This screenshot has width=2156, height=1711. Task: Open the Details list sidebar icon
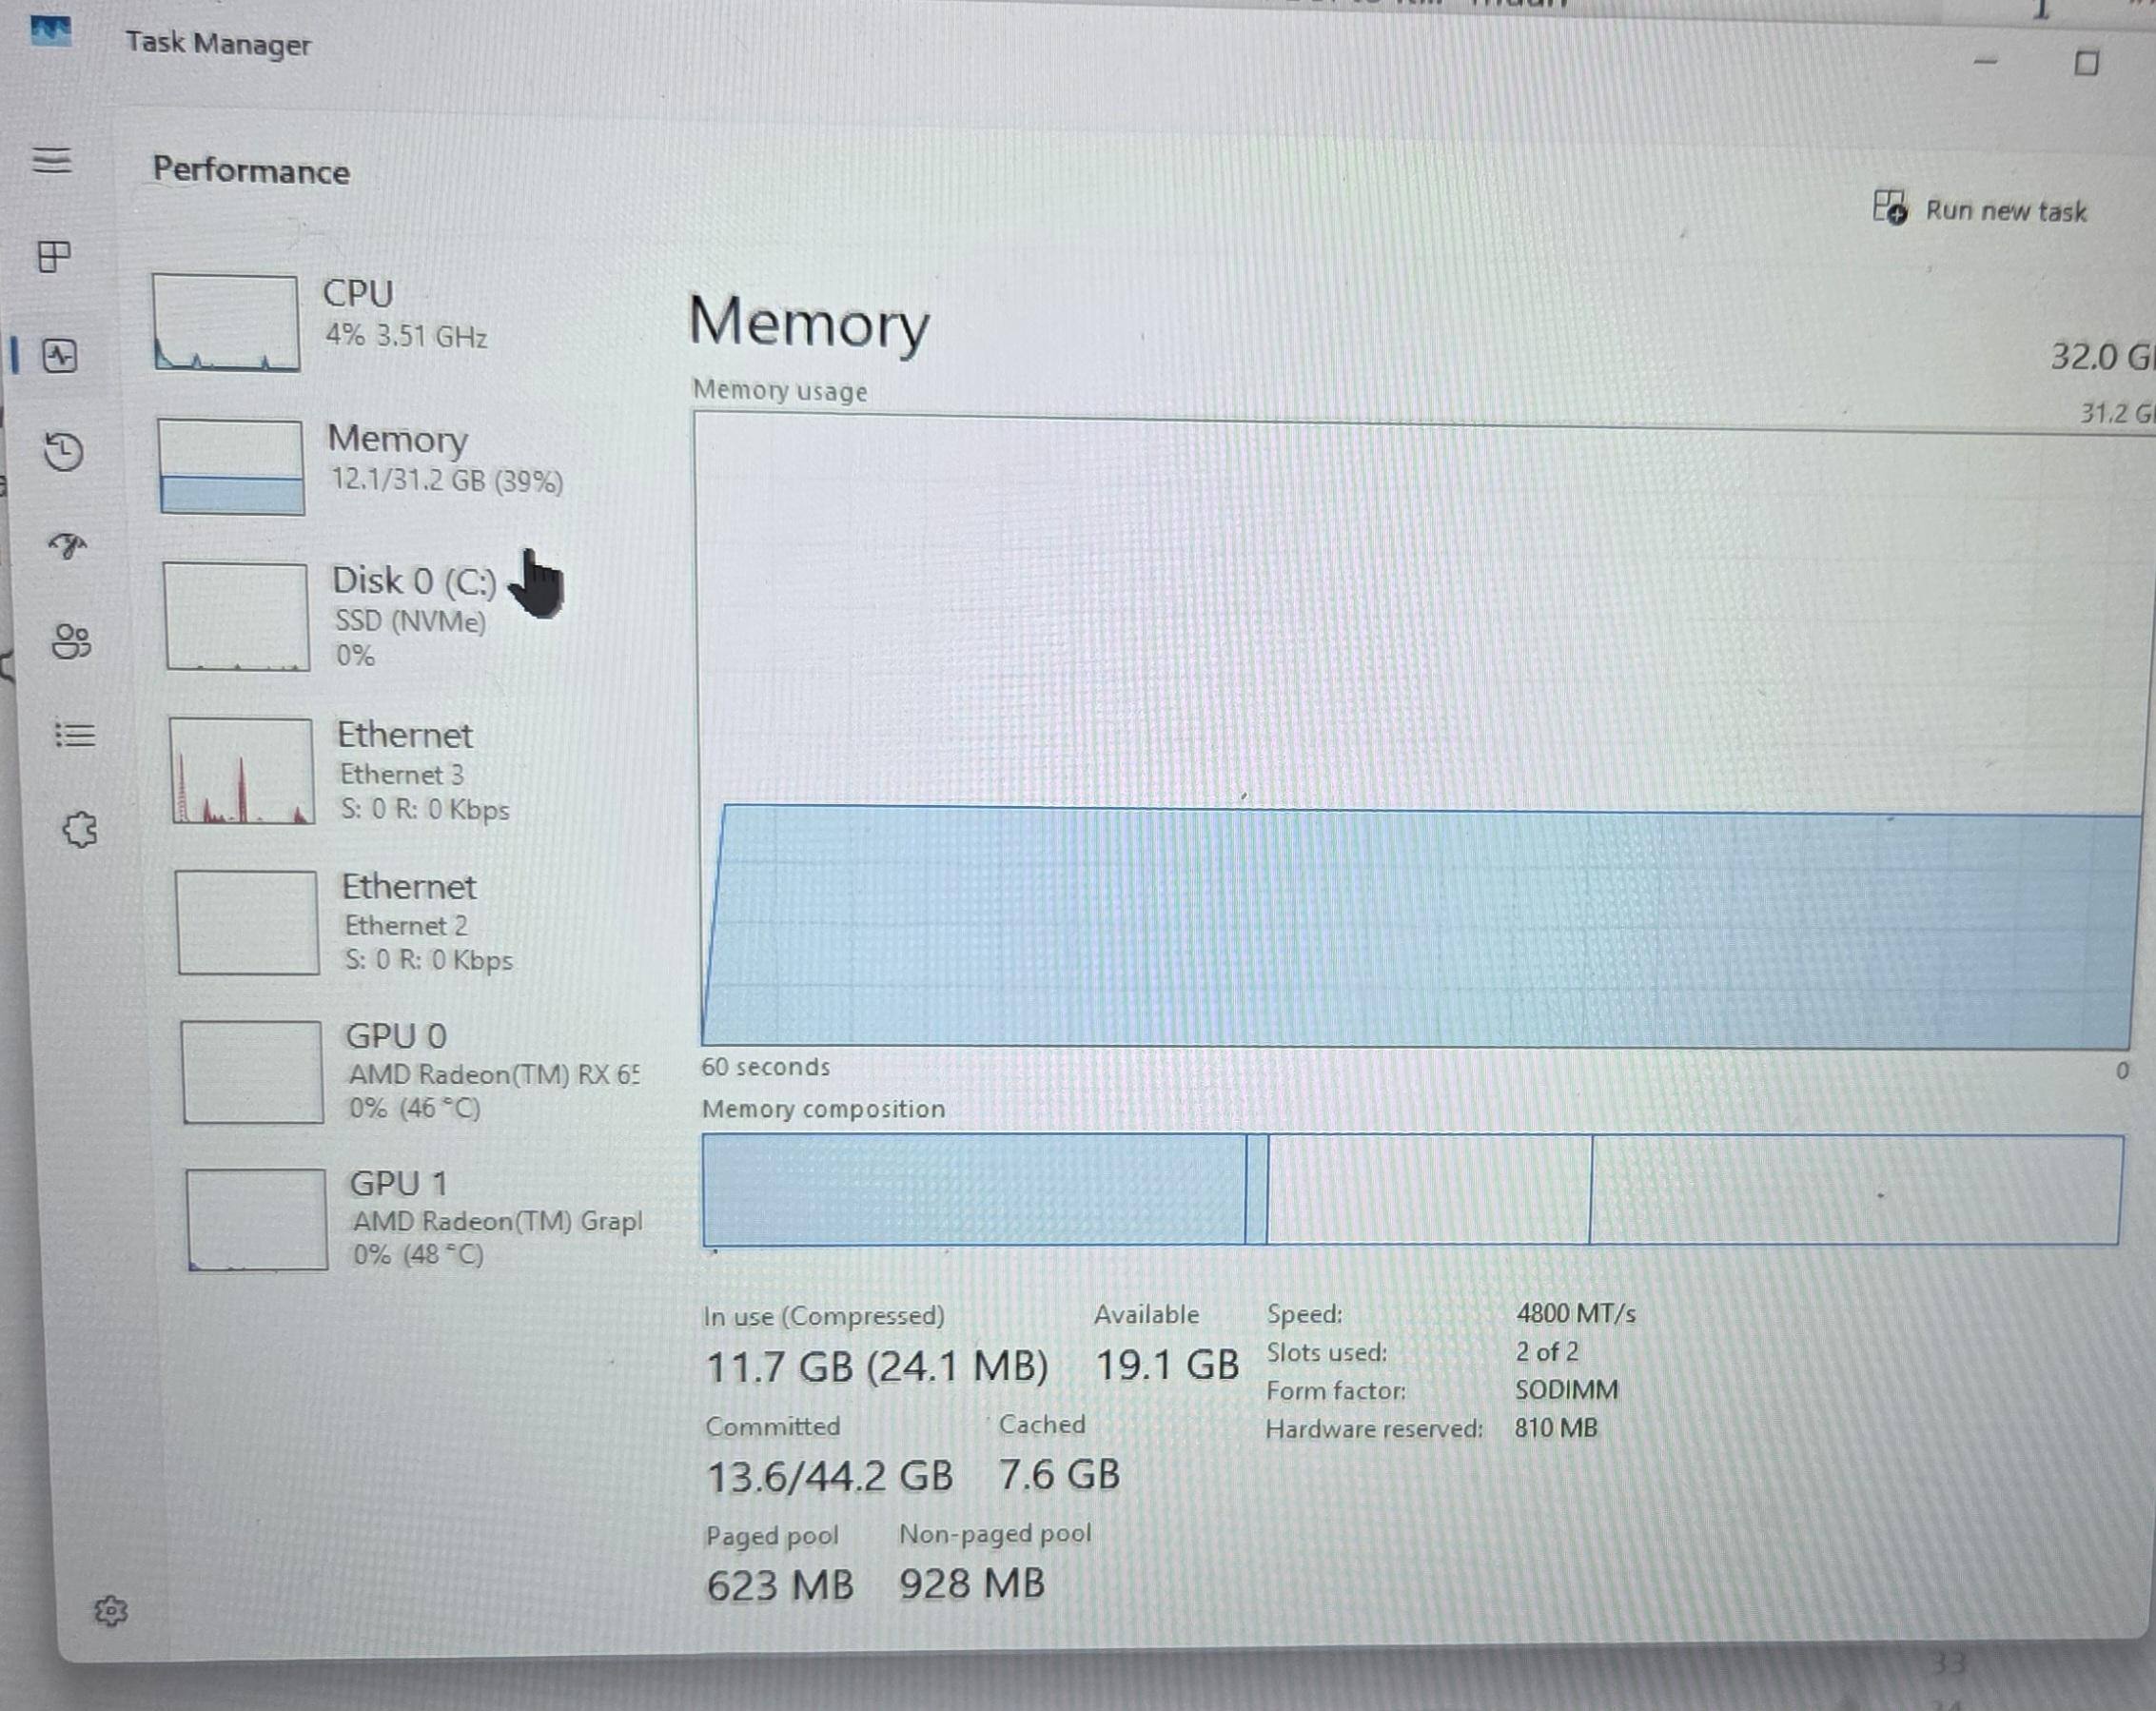click(75, 736)
